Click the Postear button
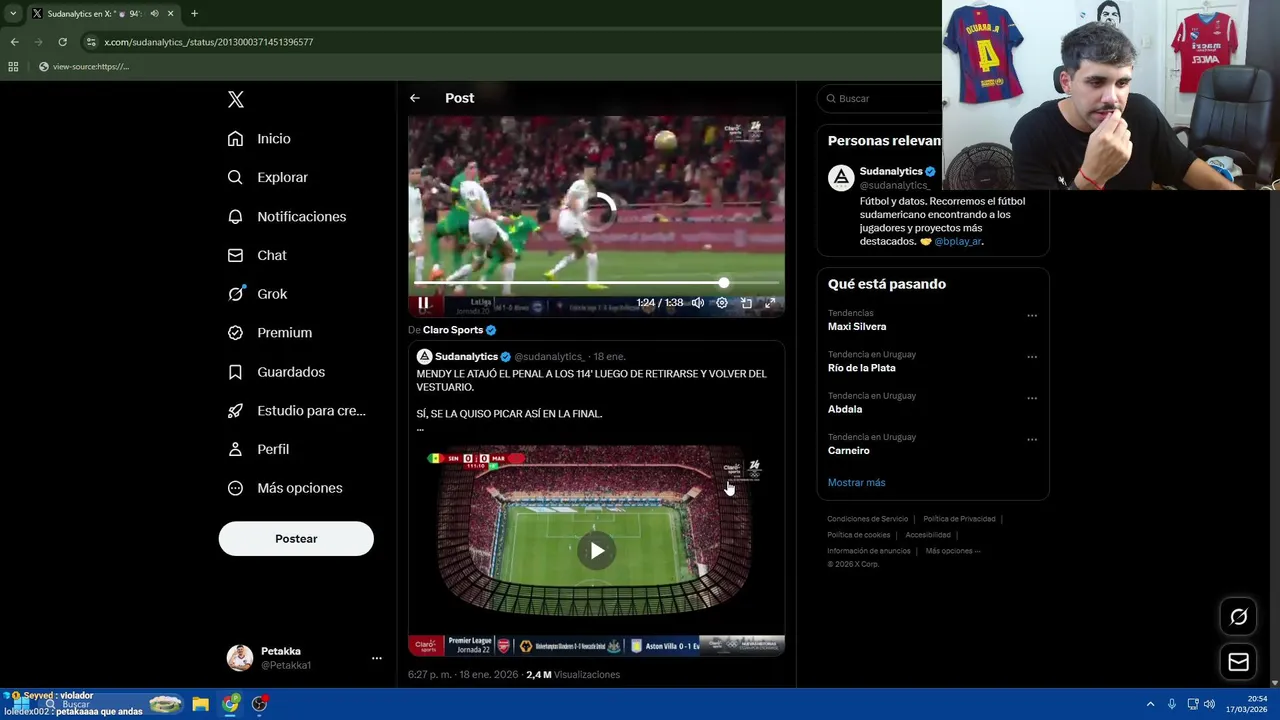Image resolution: width=1280 pixels, height=720 pixels. (296, 539)
